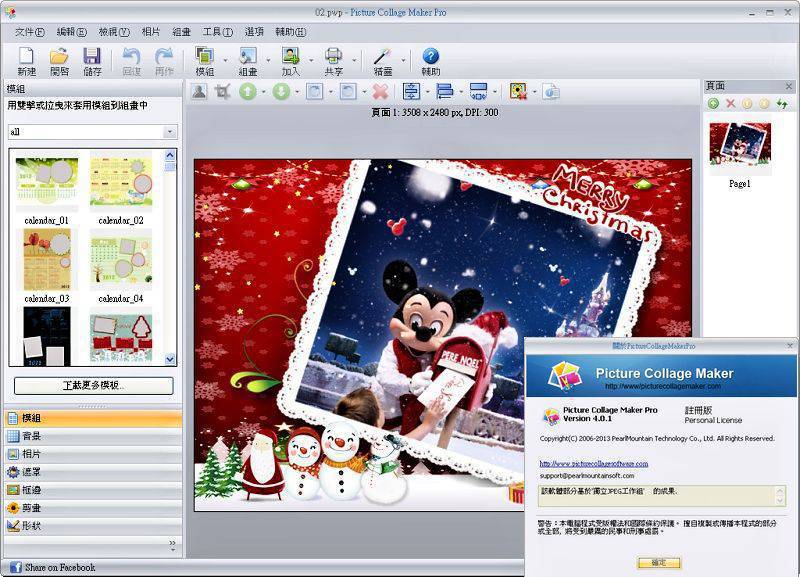800x577 pixels.
Task: Expand the dropdown arrow beside 精靈 toolbar button
Action: 403,60
